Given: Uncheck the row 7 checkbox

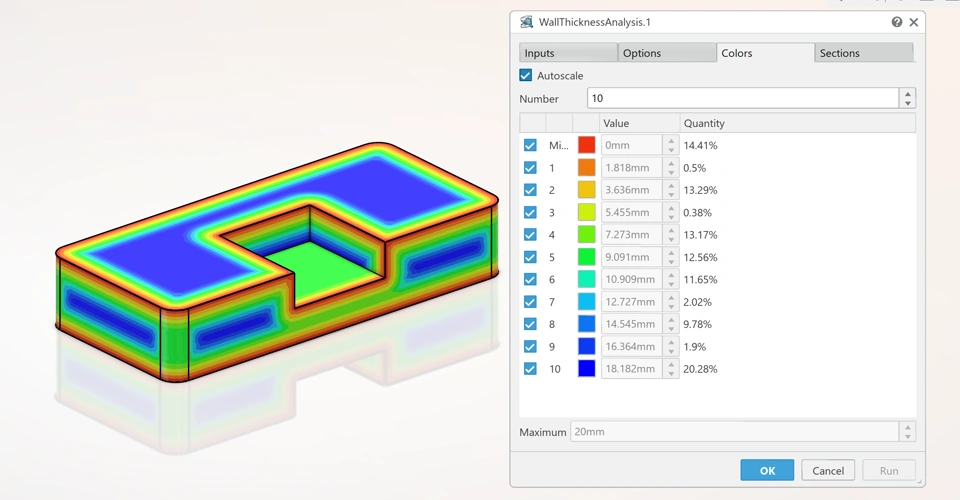Looking at the screenshot, I should pos(530,302).
